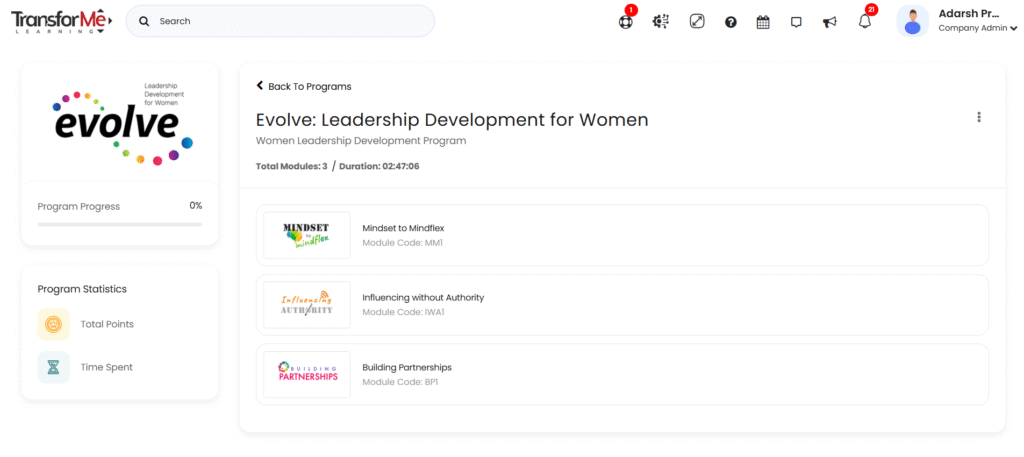Click the user profile avatar

(x=912, y=21)
